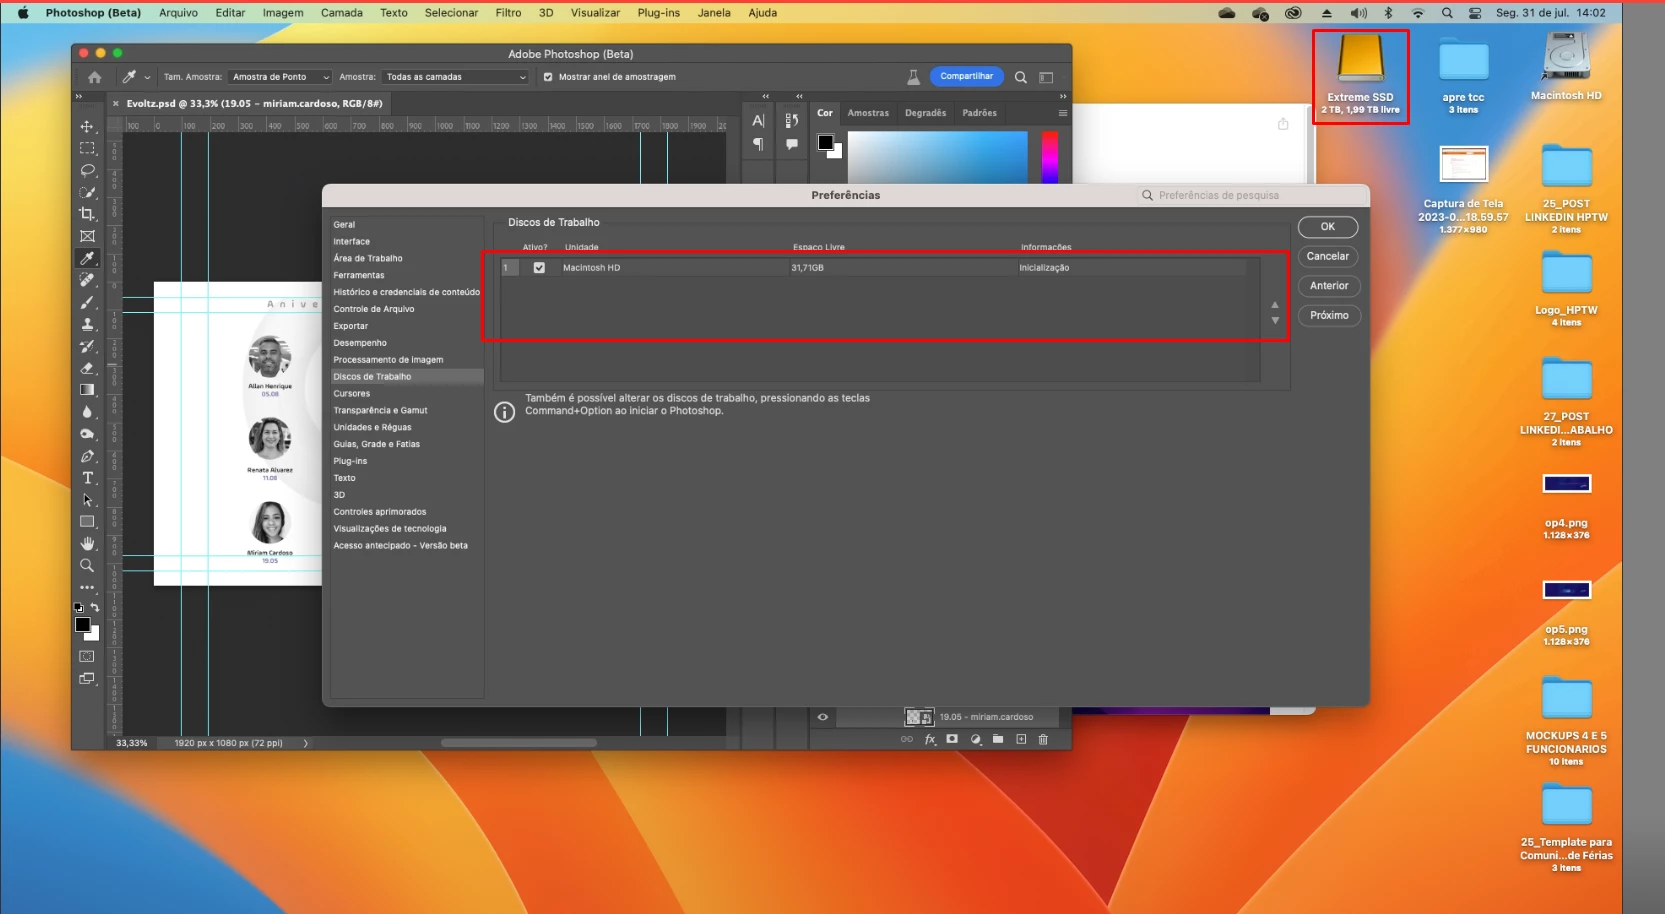Toggle Mostrar anel de amostragem checkbox
The image size is (1665, 914).
(548, 77)
